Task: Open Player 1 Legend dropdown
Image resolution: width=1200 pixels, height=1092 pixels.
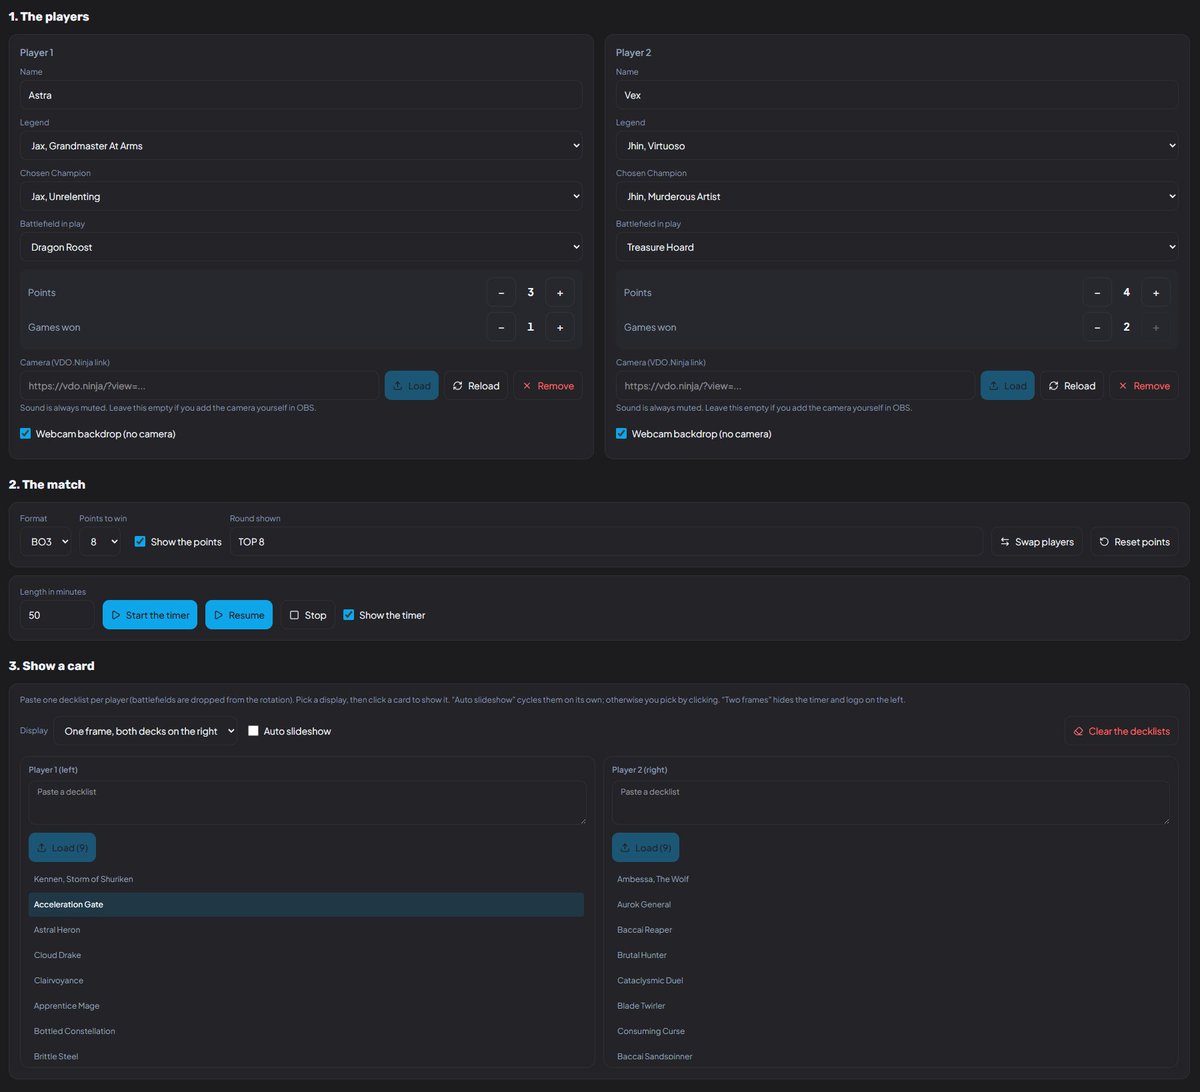Action: pyautogui.click(x=301, y=146)
